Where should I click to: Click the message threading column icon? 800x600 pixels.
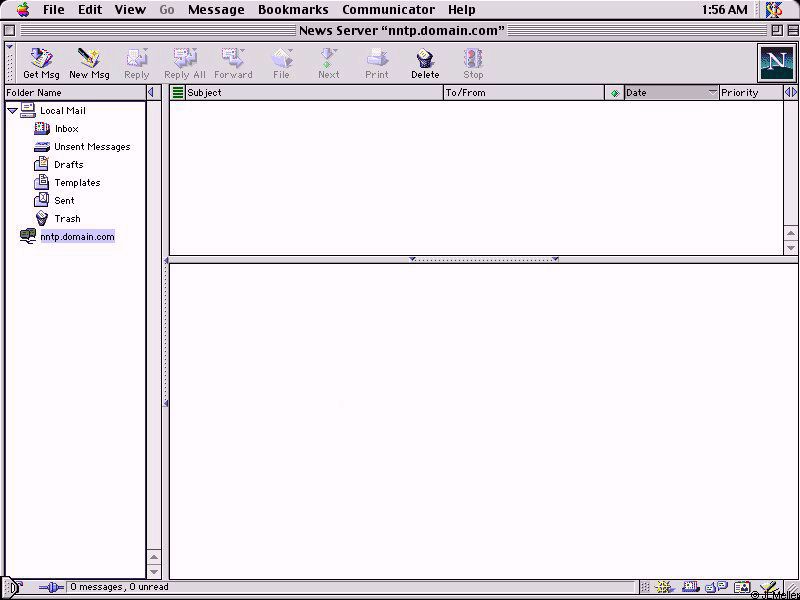tap(178, 93)
